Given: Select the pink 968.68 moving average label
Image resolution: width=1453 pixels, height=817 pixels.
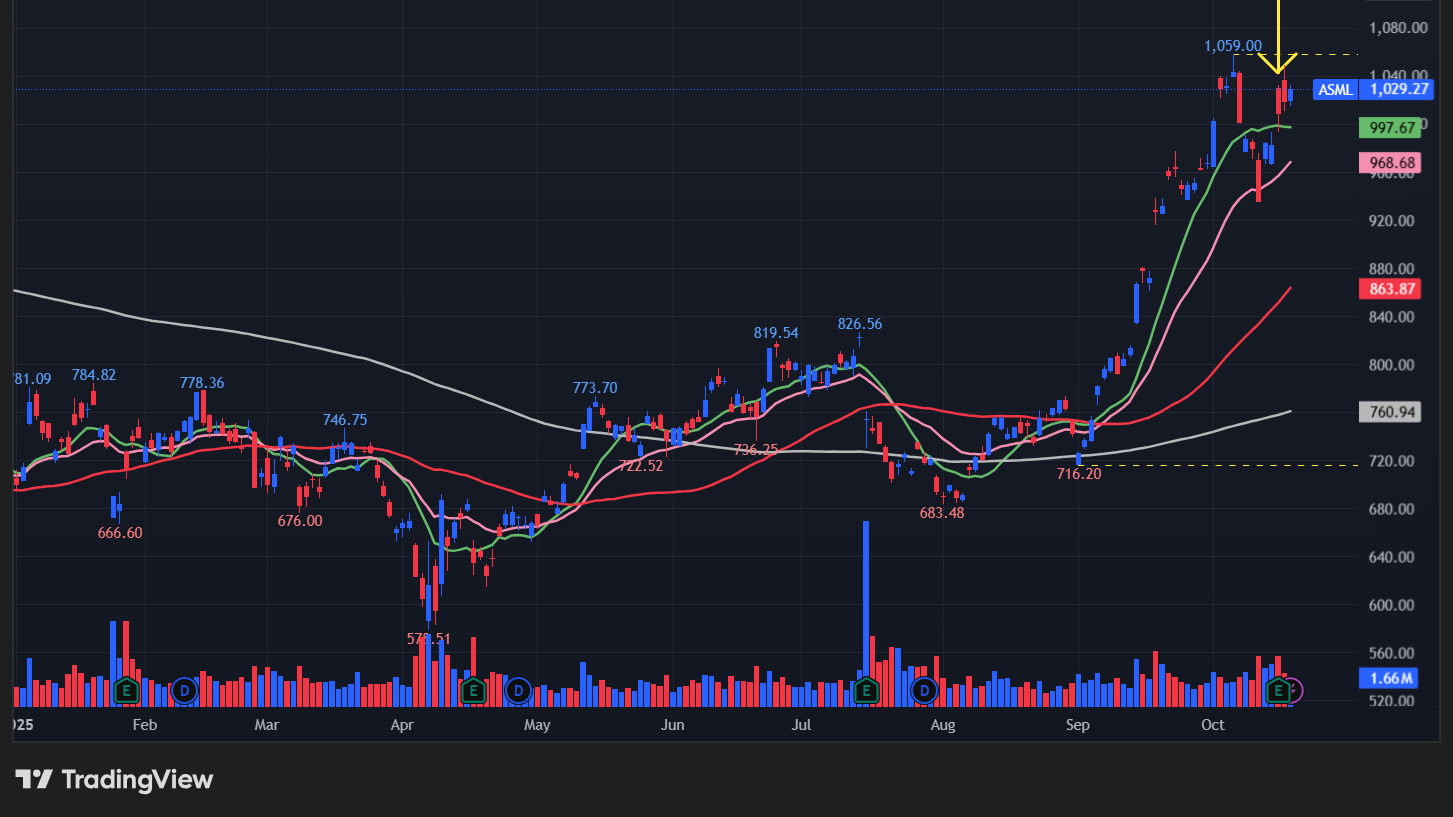Looking at the screenshot, I should tap(1390, 162).
